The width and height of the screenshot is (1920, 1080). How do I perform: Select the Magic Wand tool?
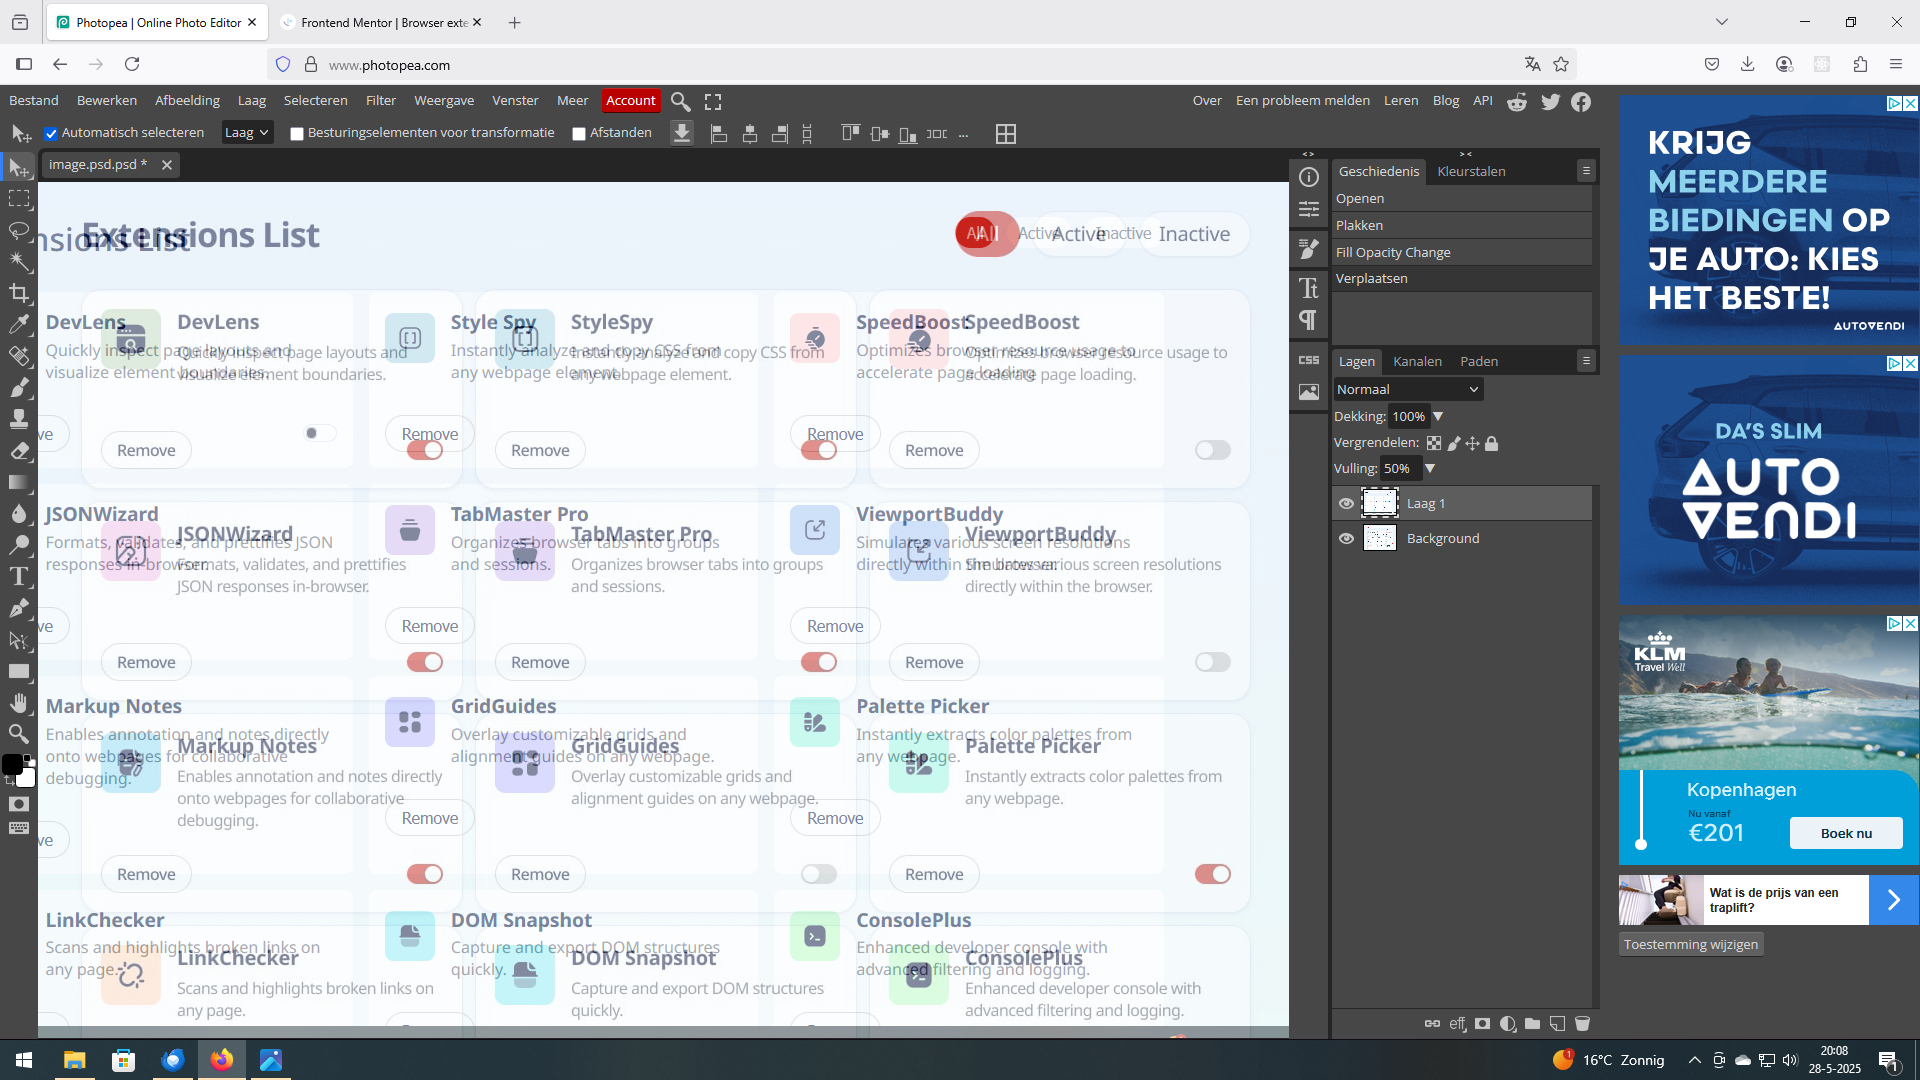(19, 262)
